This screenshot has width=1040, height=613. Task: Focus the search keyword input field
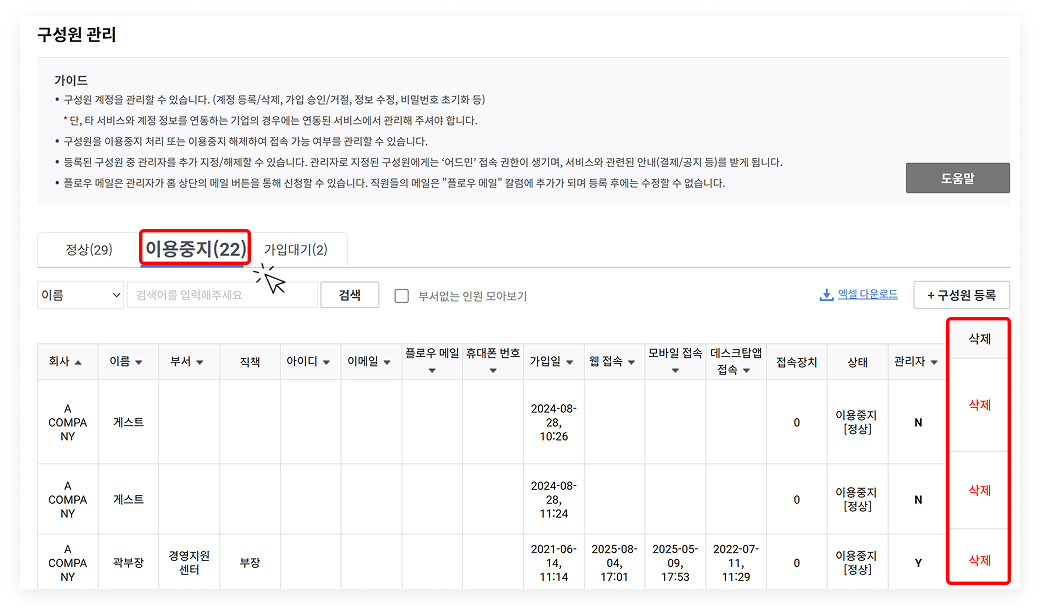pos(221,295)
